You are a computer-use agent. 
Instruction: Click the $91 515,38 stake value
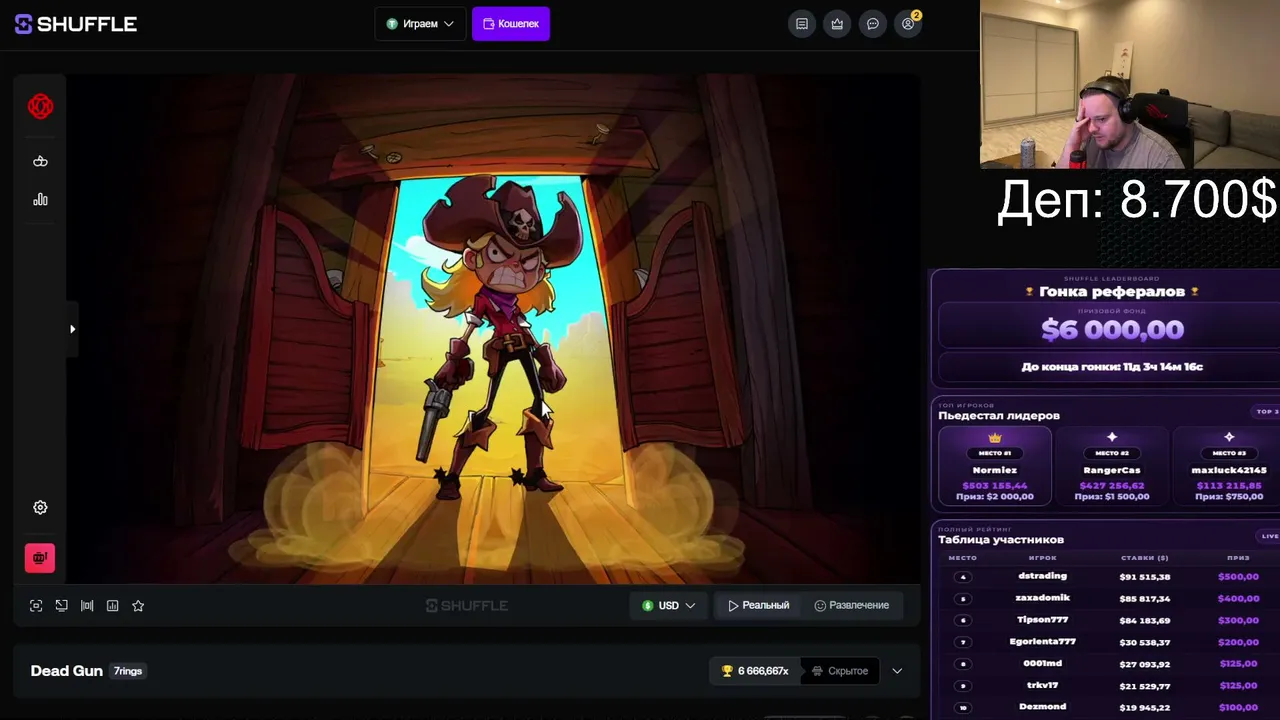1145,577
